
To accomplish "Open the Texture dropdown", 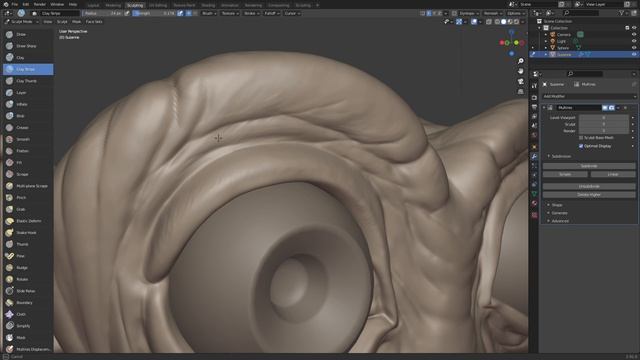I will pyautogui.click(x=230, y=13).
